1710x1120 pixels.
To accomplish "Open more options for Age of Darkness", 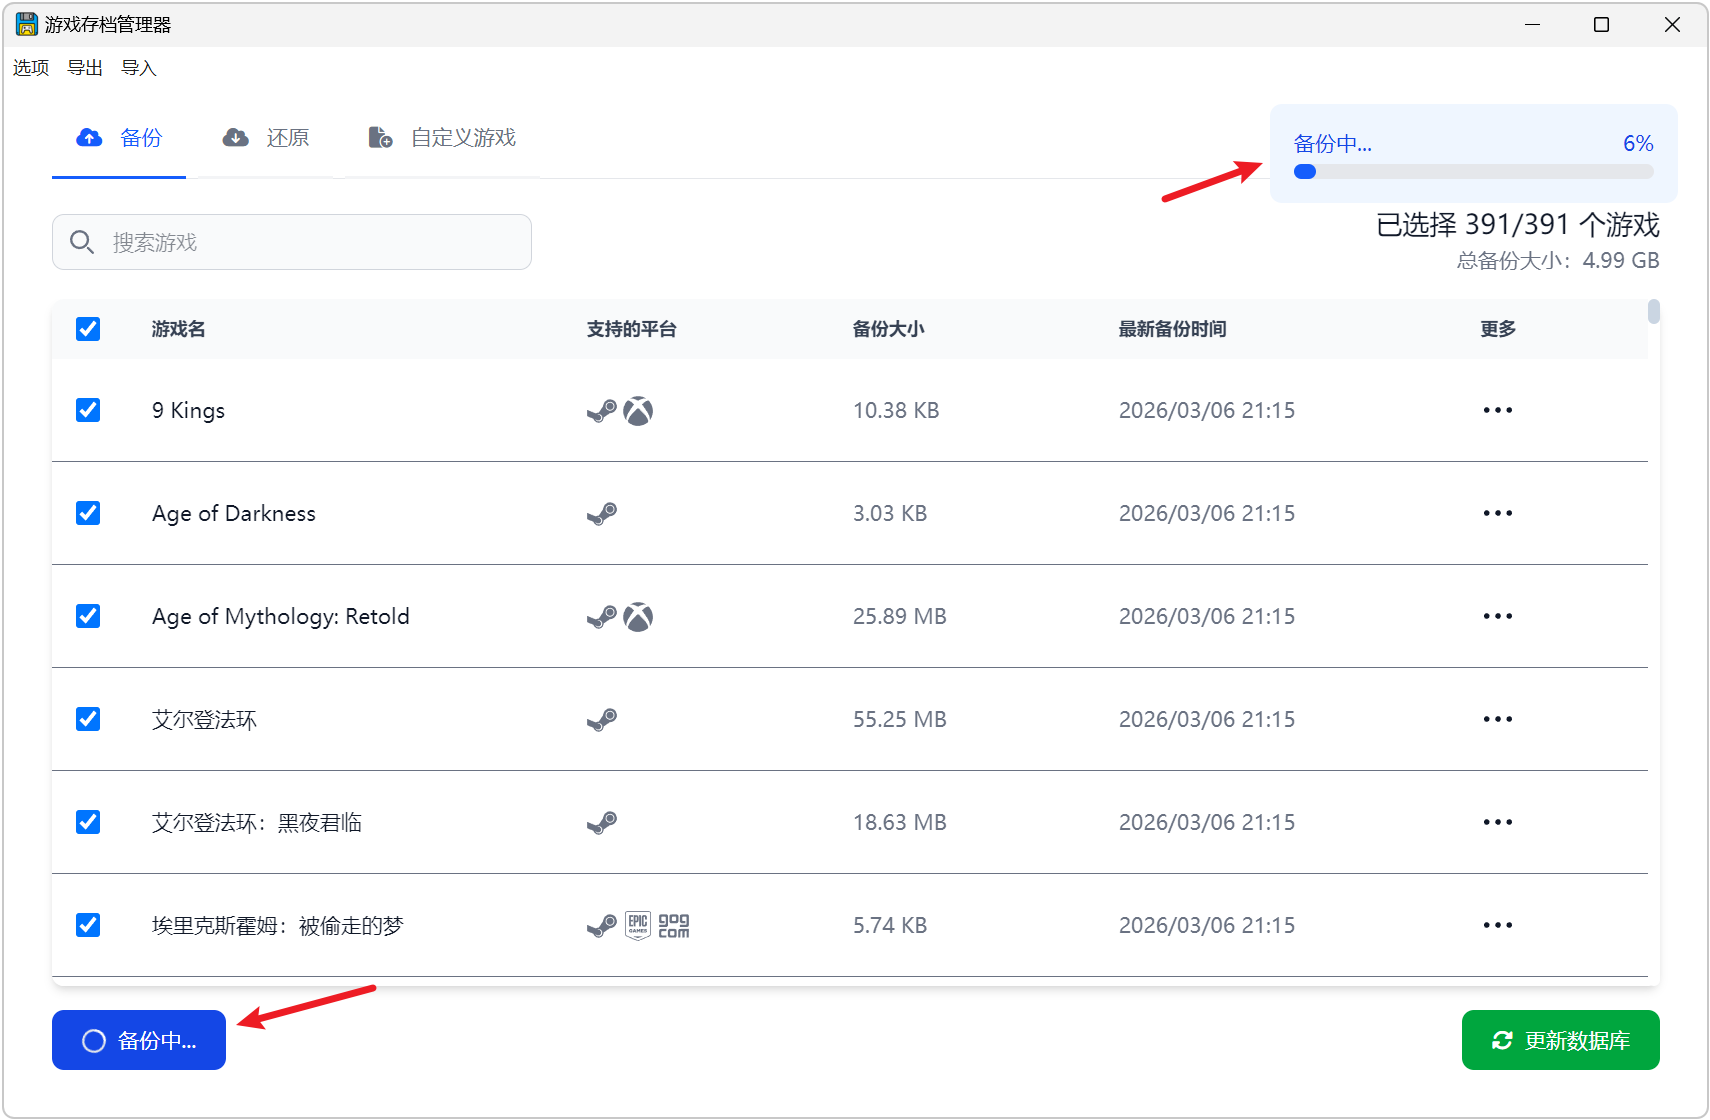I will point(1498,513).
